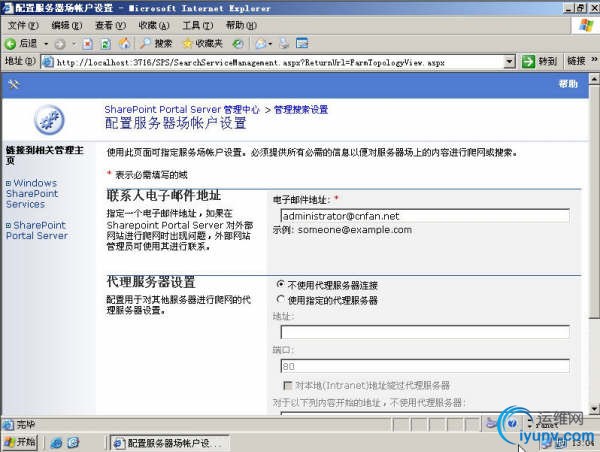Open SharePoint Portal Server sidebar link

click(37, 230)
